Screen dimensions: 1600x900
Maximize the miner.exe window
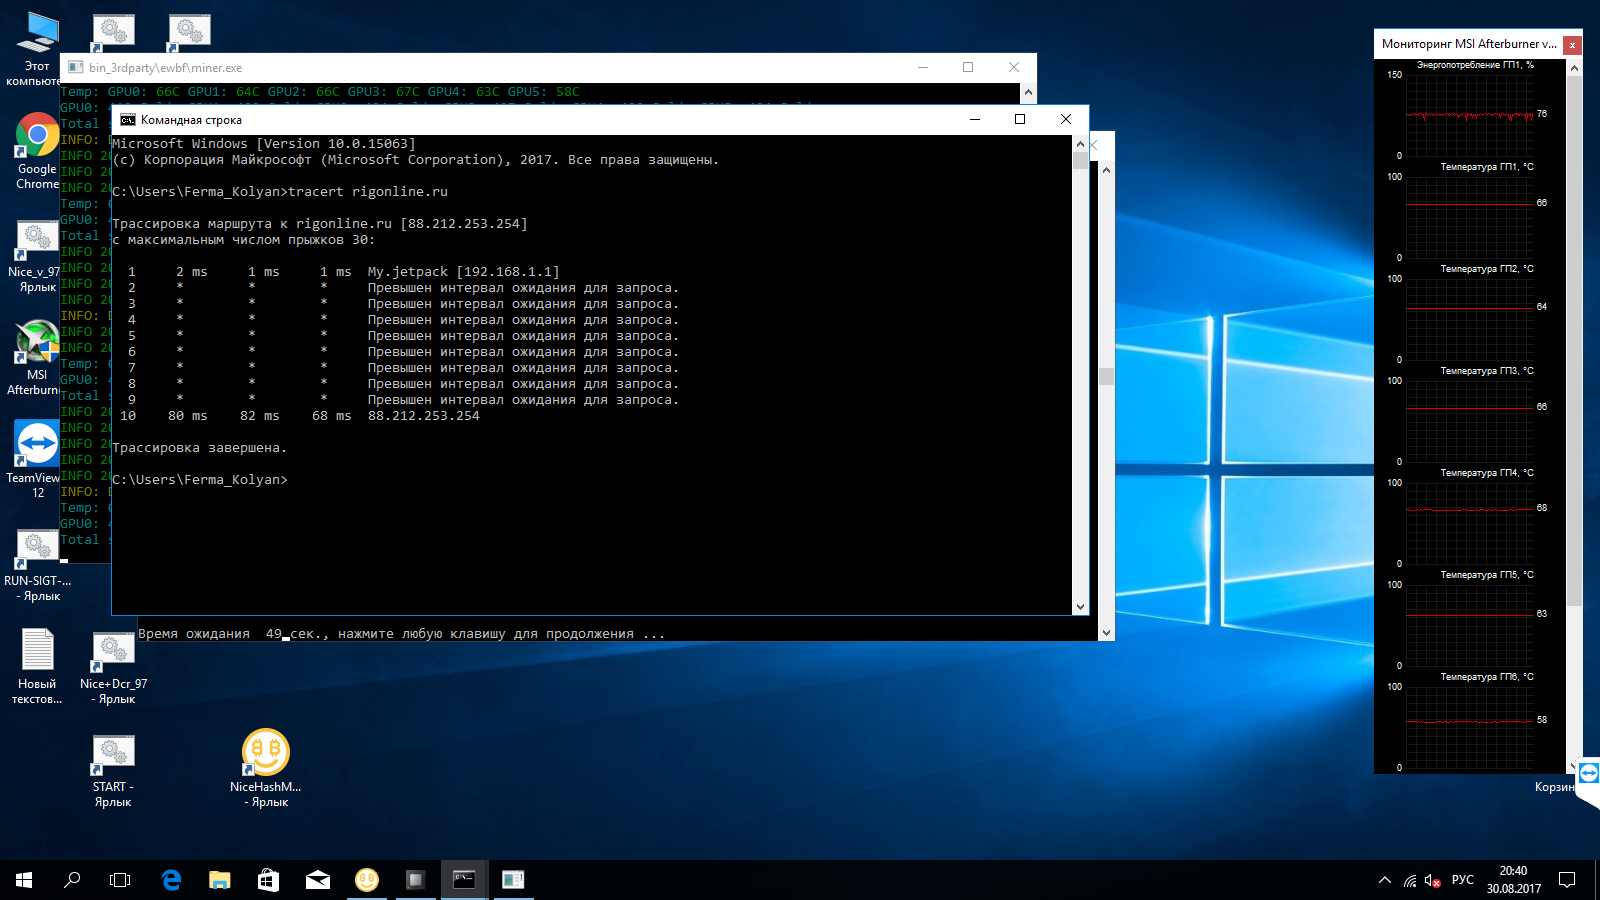[968, 67]
